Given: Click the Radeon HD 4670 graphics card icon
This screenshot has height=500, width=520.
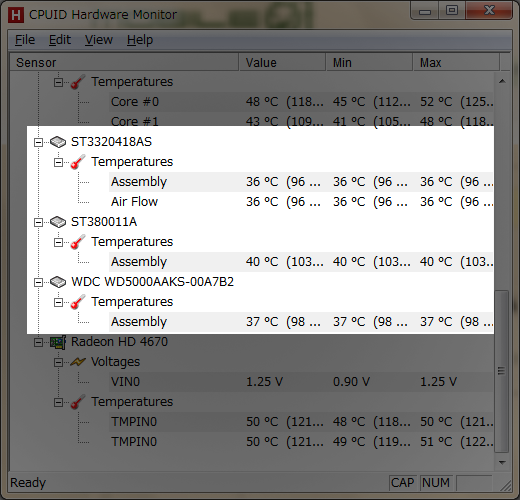Looking at the screenshot, I should [x=58, y=342].
